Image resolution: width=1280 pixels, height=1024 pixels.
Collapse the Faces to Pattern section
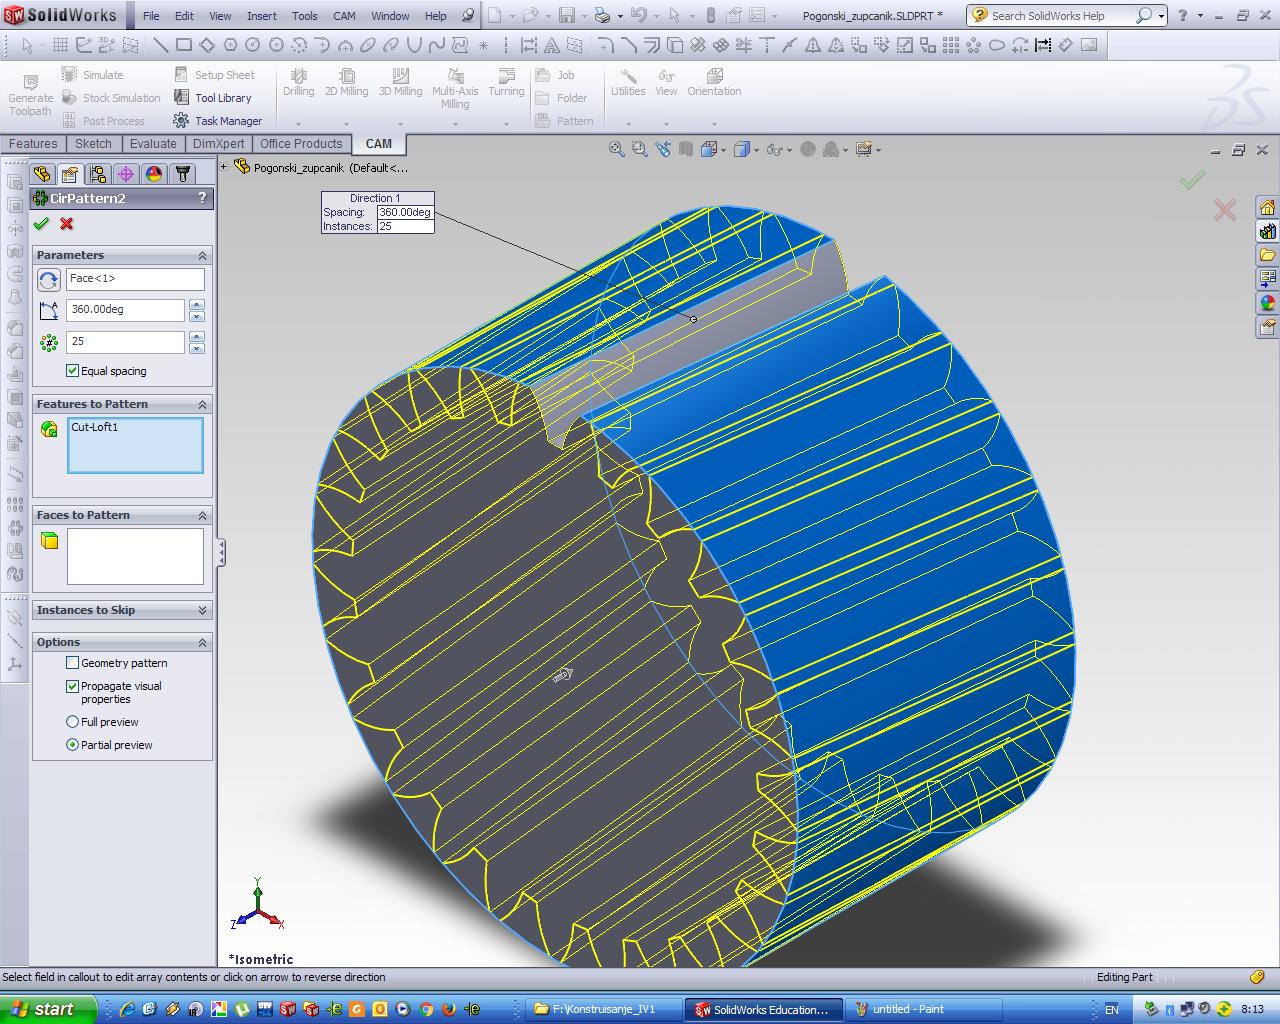[202, 515]
